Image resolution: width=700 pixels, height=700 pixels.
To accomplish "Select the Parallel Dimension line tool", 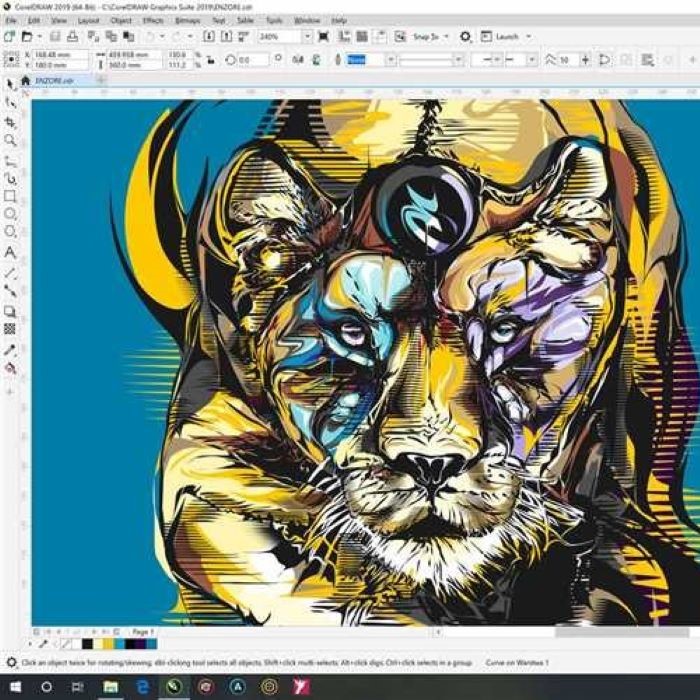I will tap(10, 273).
